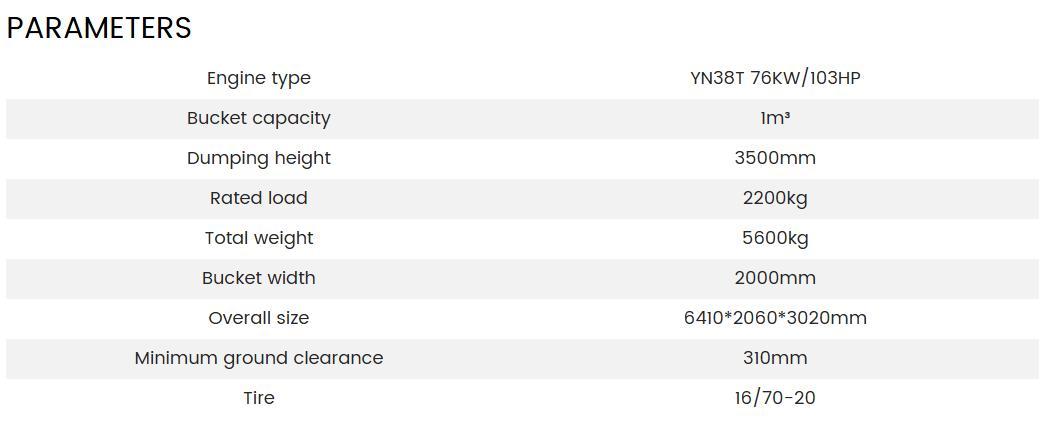Select the 16/70-20 tire size value
This screenshot has height=433, width=1049.
(x=775, y=398)
